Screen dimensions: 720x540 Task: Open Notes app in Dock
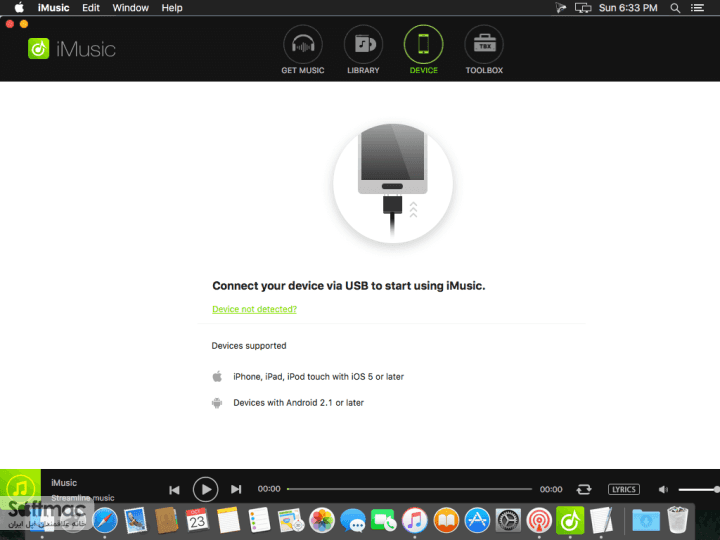pos(228,520)
